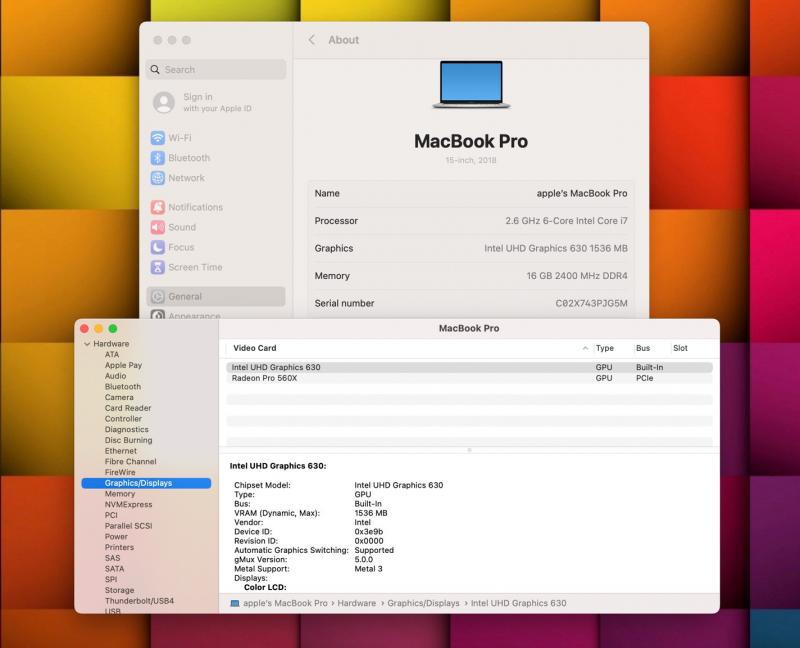Image resolution: width=800 pixels, height=648 pixels.
Task: Click the serial number C02X743PJG5M
Action: [591, 304]
